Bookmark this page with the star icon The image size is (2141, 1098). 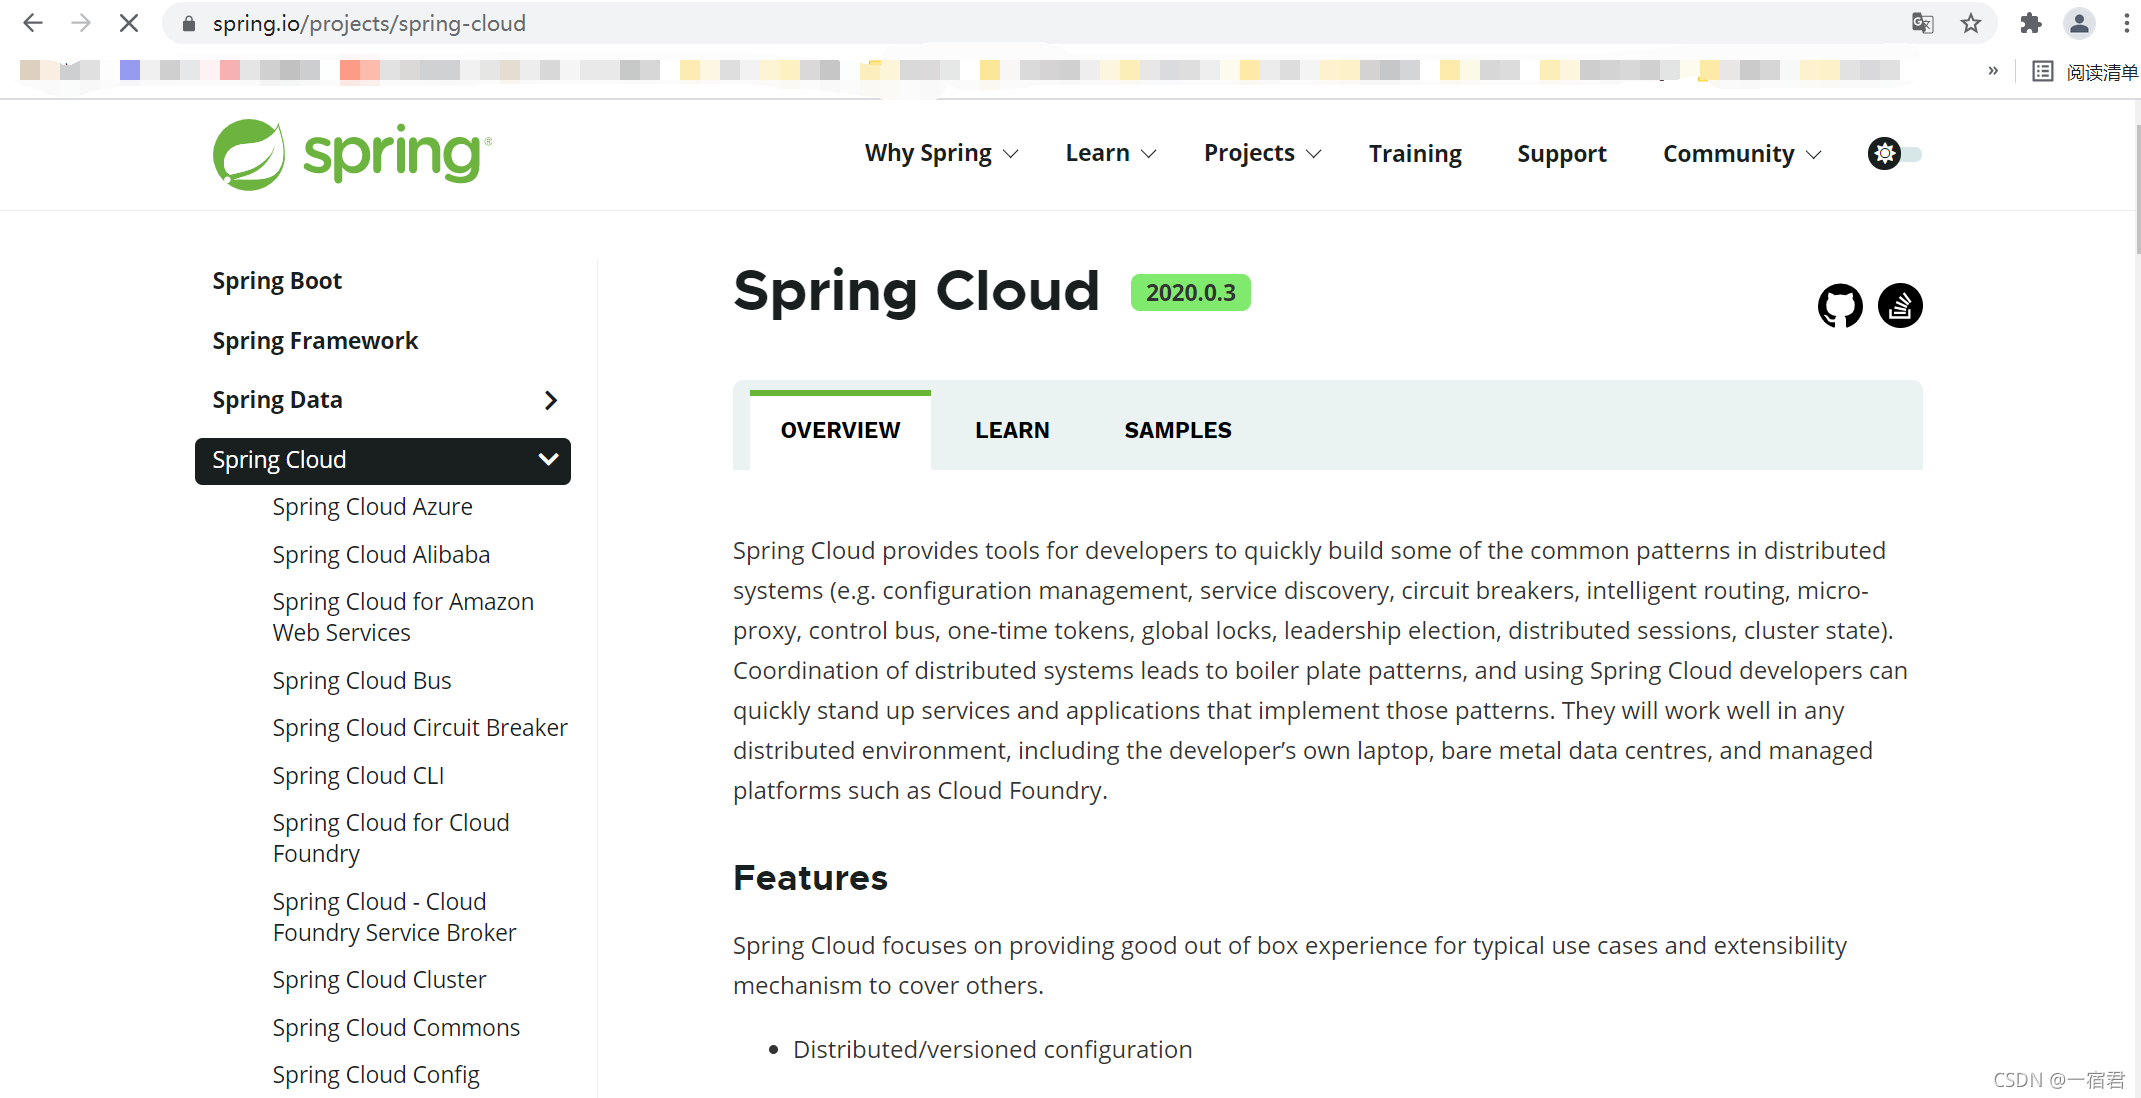coord(1971,23)
